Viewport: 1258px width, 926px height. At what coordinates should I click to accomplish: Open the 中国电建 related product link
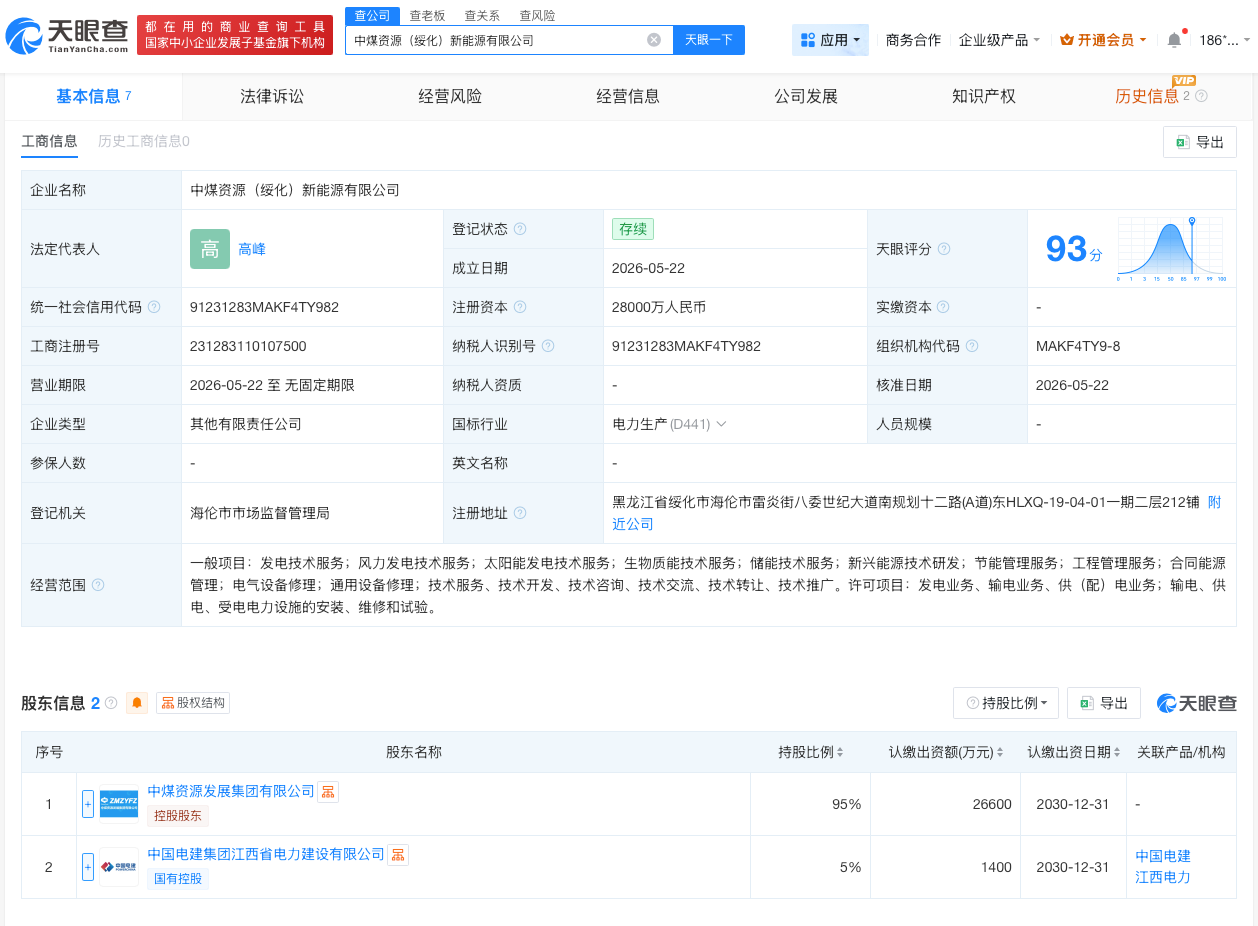pos(1163,856)
